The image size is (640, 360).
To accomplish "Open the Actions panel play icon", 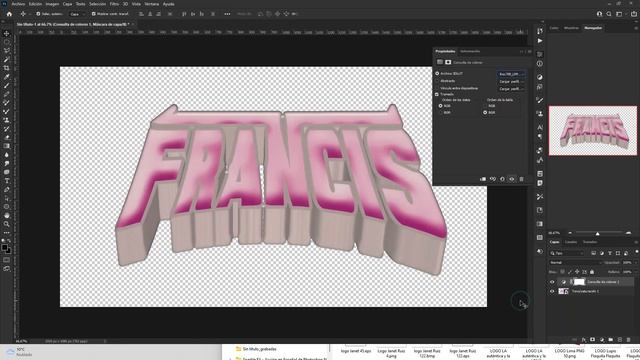I will 540,41.
